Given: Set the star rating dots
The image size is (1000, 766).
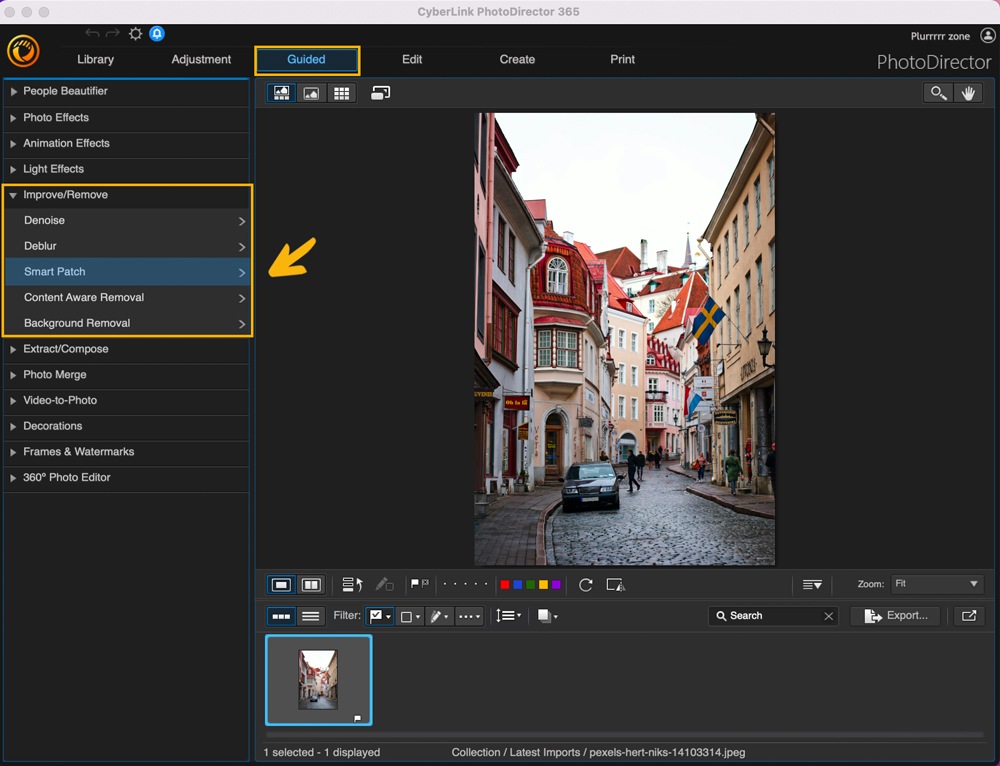Looking at the screenshot, I should (x=466, y=584).
